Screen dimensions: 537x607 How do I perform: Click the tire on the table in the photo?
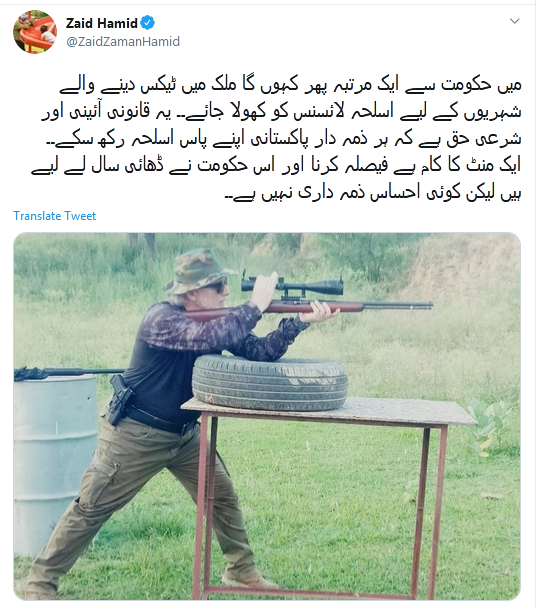pyautogui.click(x=270, y=382)
